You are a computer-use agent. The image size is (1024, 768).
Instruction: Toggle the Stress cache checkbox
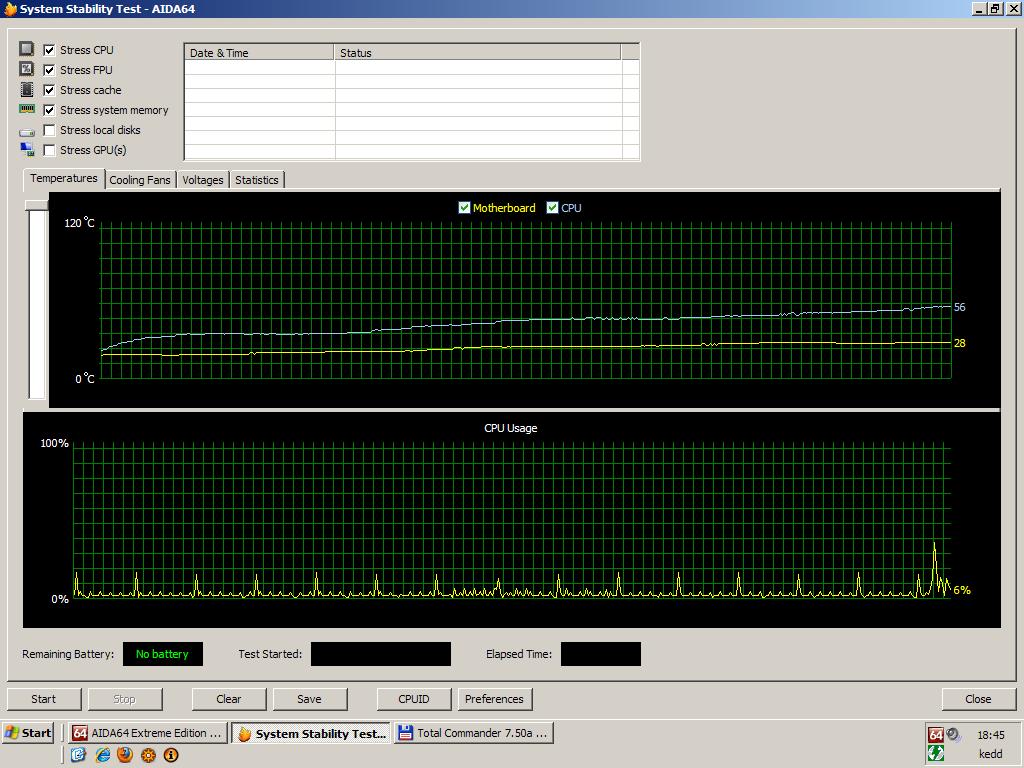click(49, 89)
